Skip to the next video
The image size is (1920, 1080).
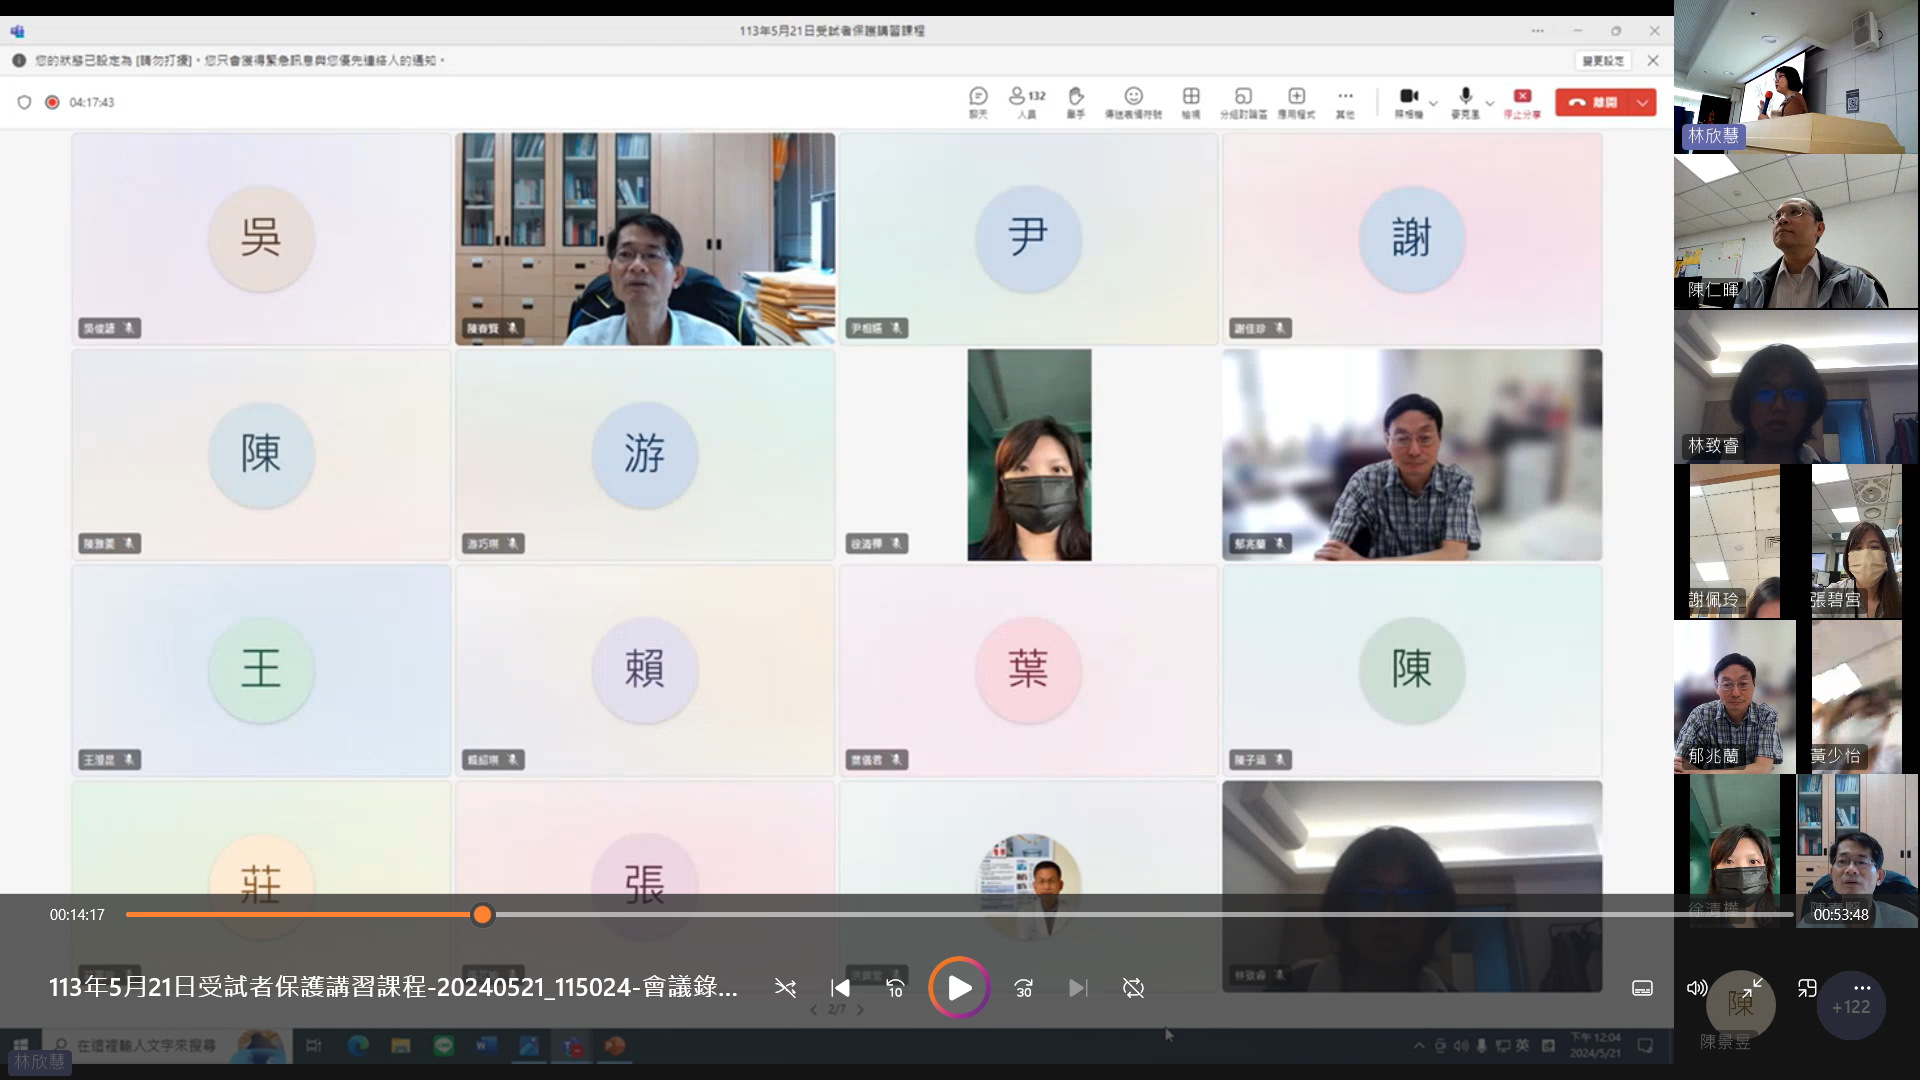point(1077,988)
